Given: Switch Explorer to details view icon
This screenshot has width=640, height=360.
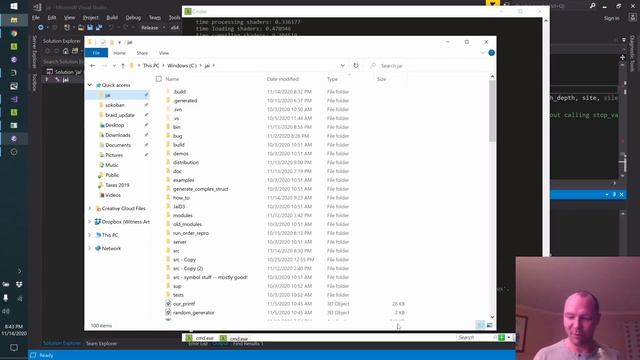Looking at the screenshot, I should click(480, 325).
